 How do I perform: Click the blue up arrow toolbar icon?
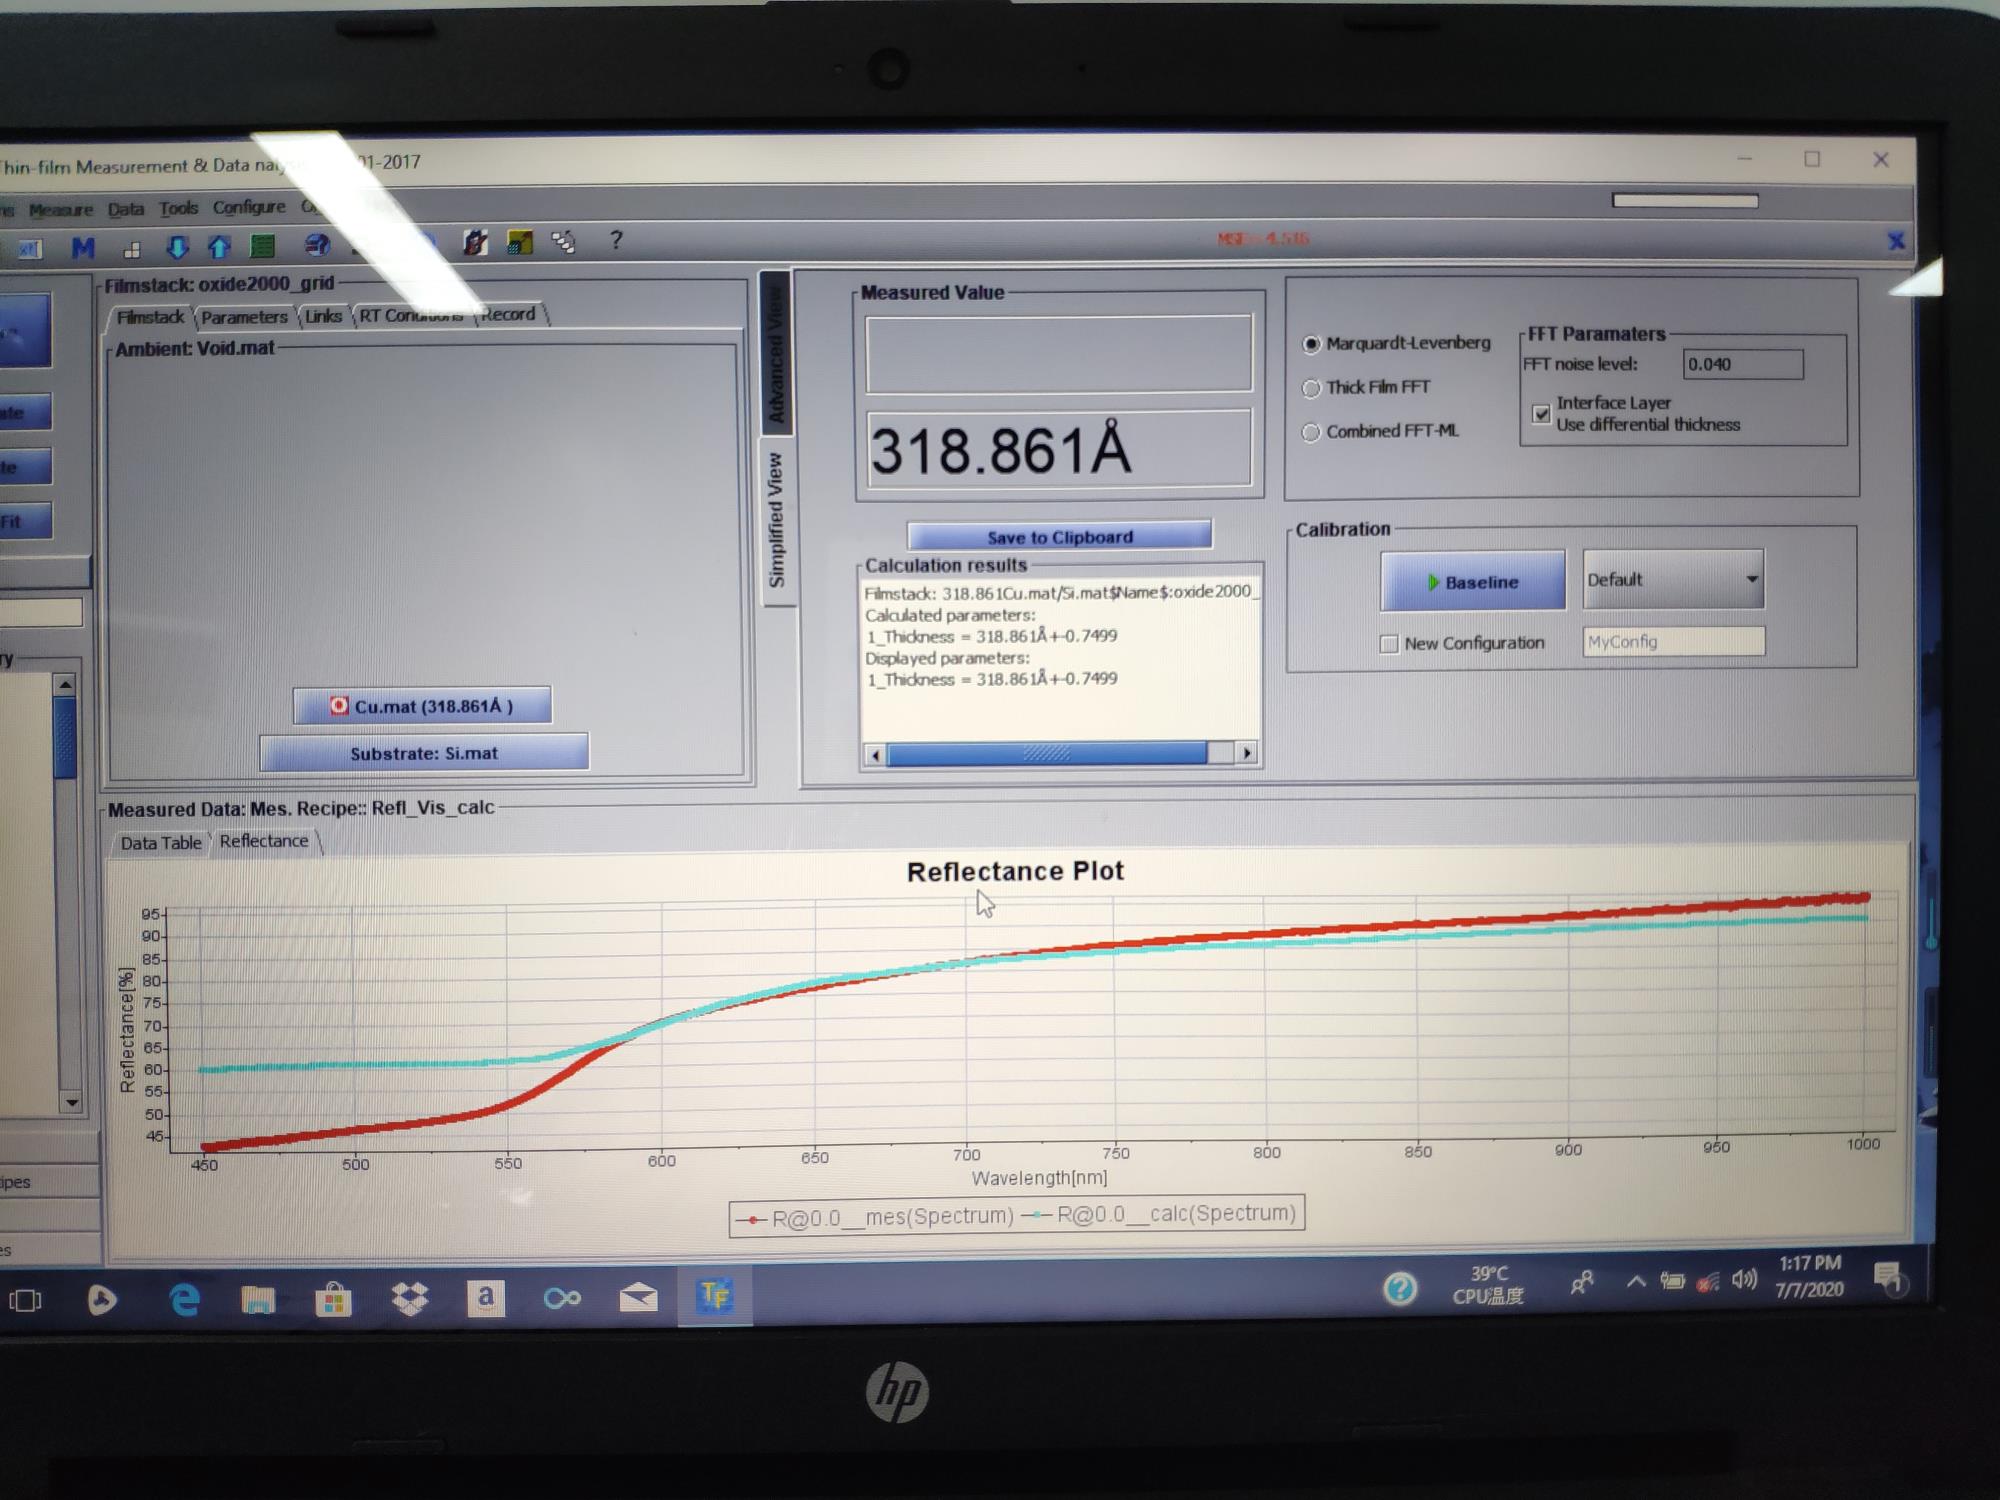(219, 246)
